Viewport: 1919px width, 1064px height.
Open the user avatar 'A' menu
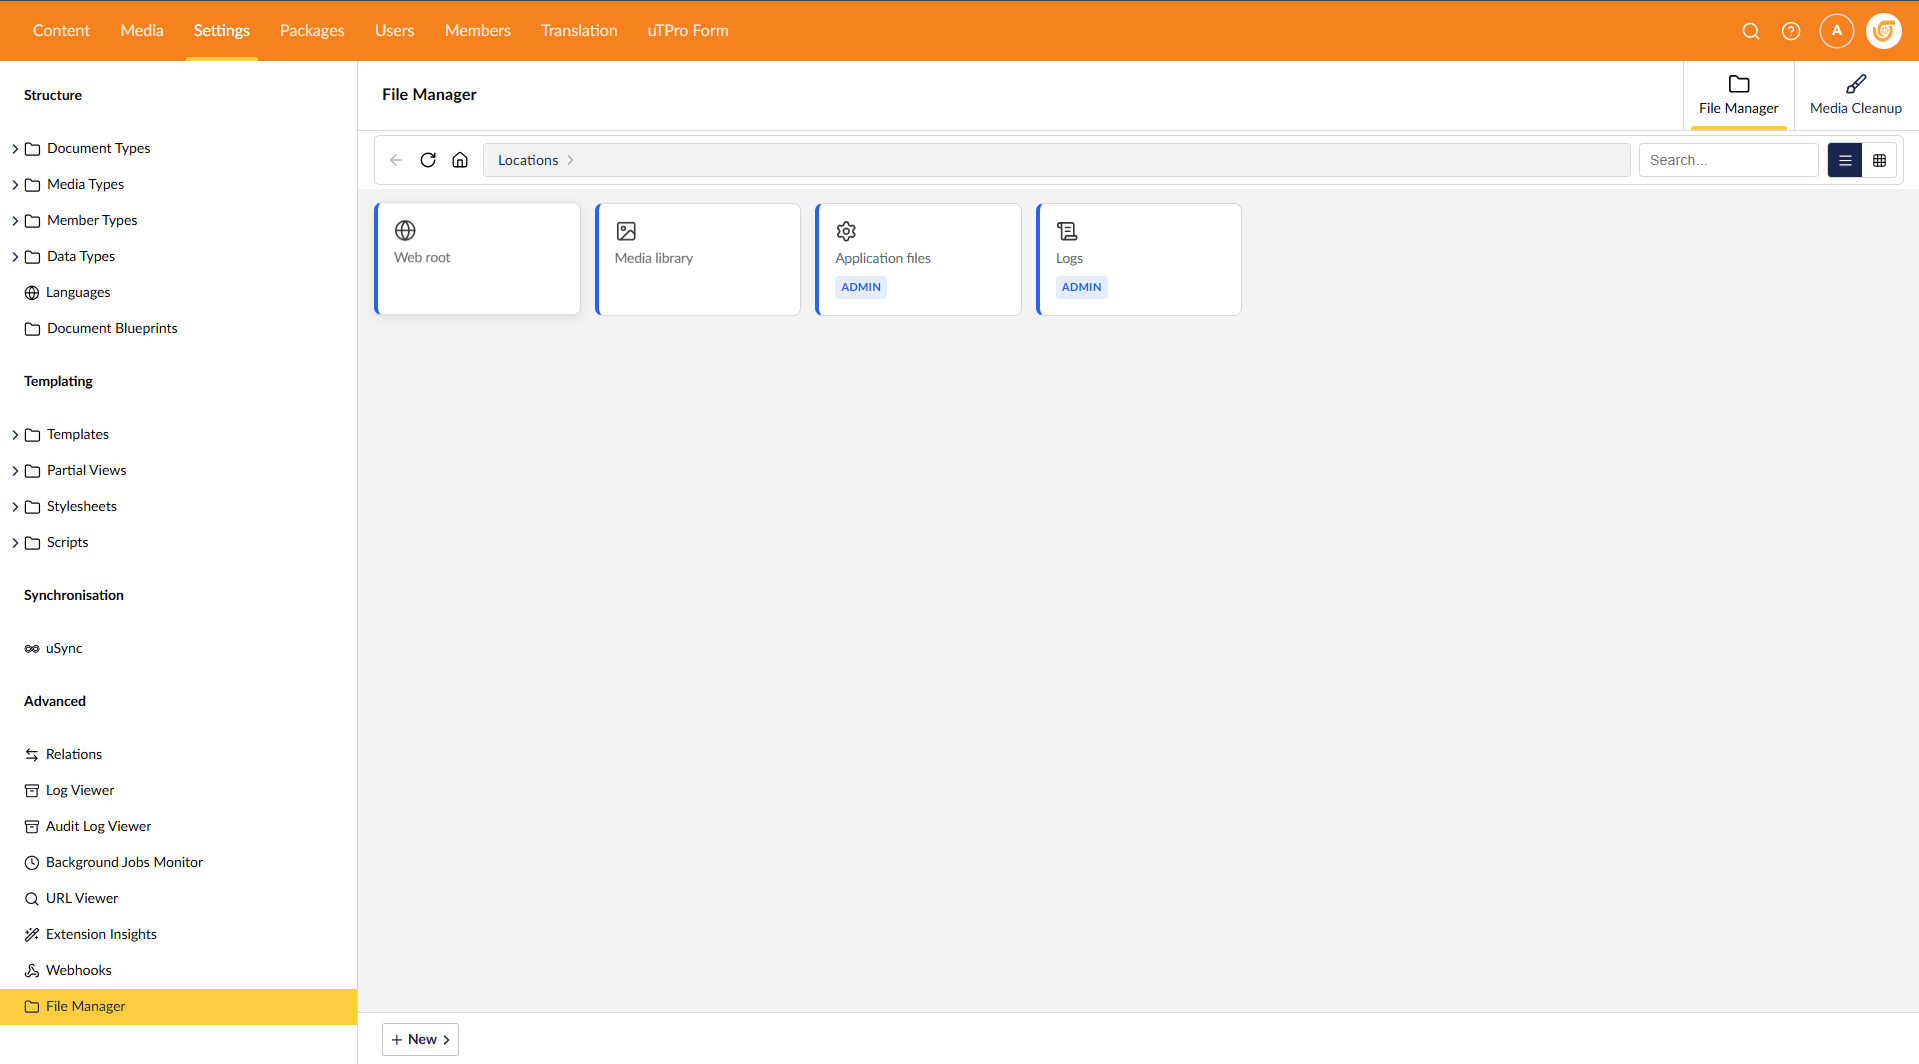[x=1837, y=31]
